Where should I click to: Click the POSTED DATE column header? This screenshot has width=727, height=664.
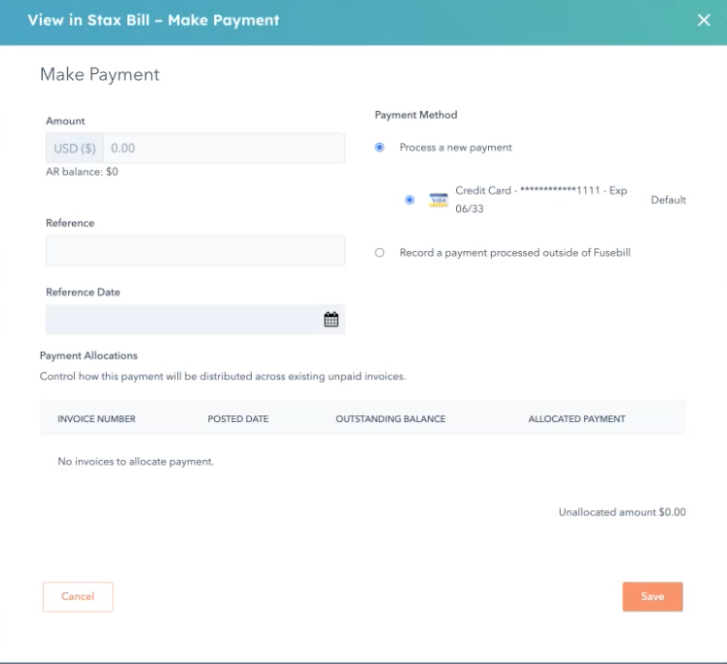(x=238, y=419)
